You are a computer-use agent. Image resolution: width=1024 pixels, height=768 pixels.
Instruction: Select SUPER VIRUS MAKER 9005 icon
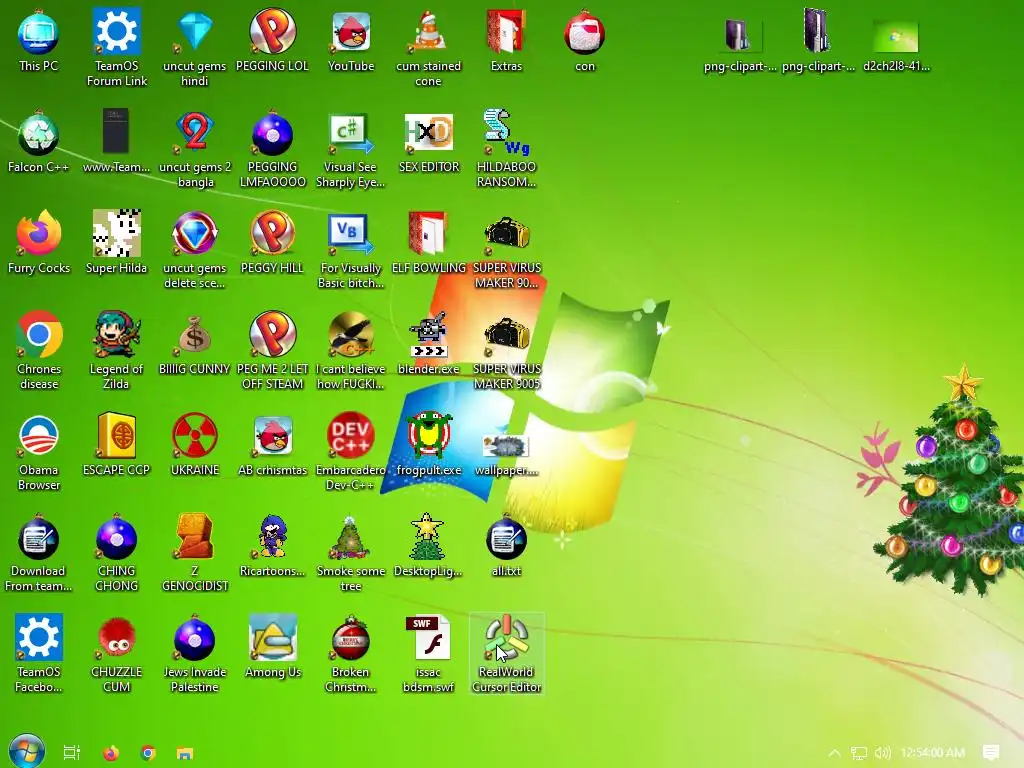[x=506, y=336]
